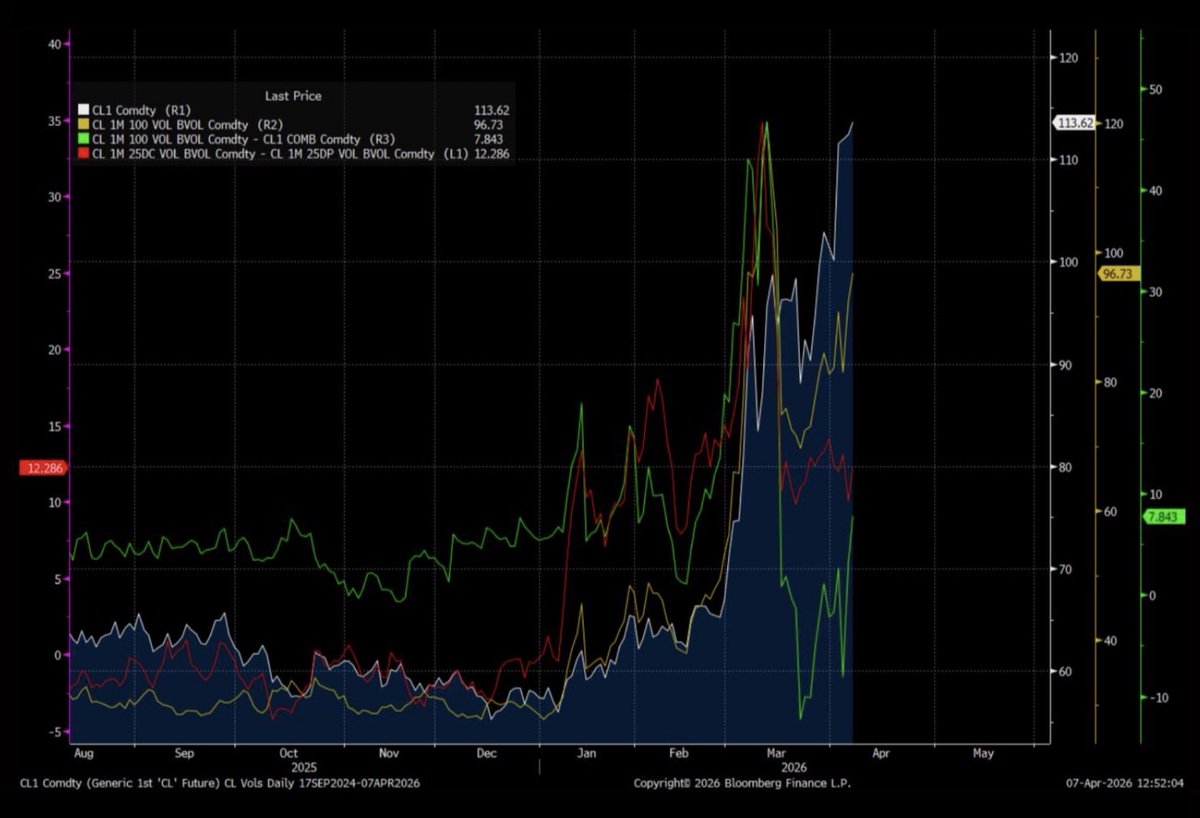1200x818 pixels.
Task: Click the Dec label on time axis
Action: click(x=488, y=754)
